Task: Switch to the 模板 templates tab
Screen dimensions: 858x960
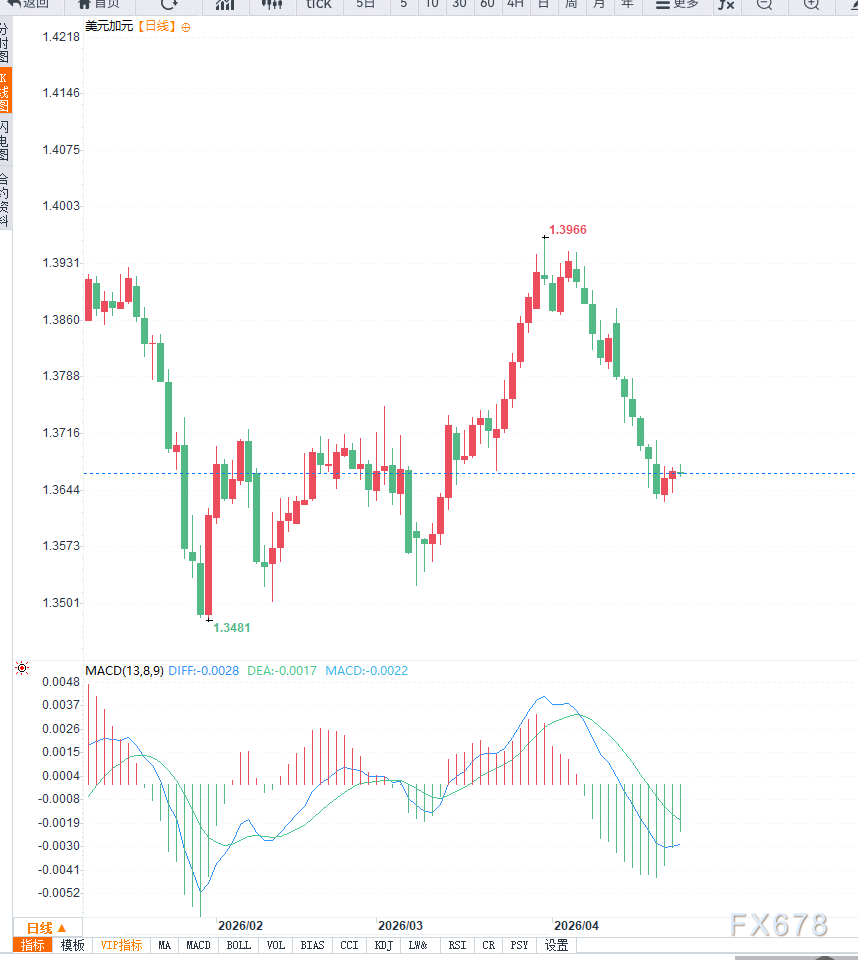Action: coord(72,945)
